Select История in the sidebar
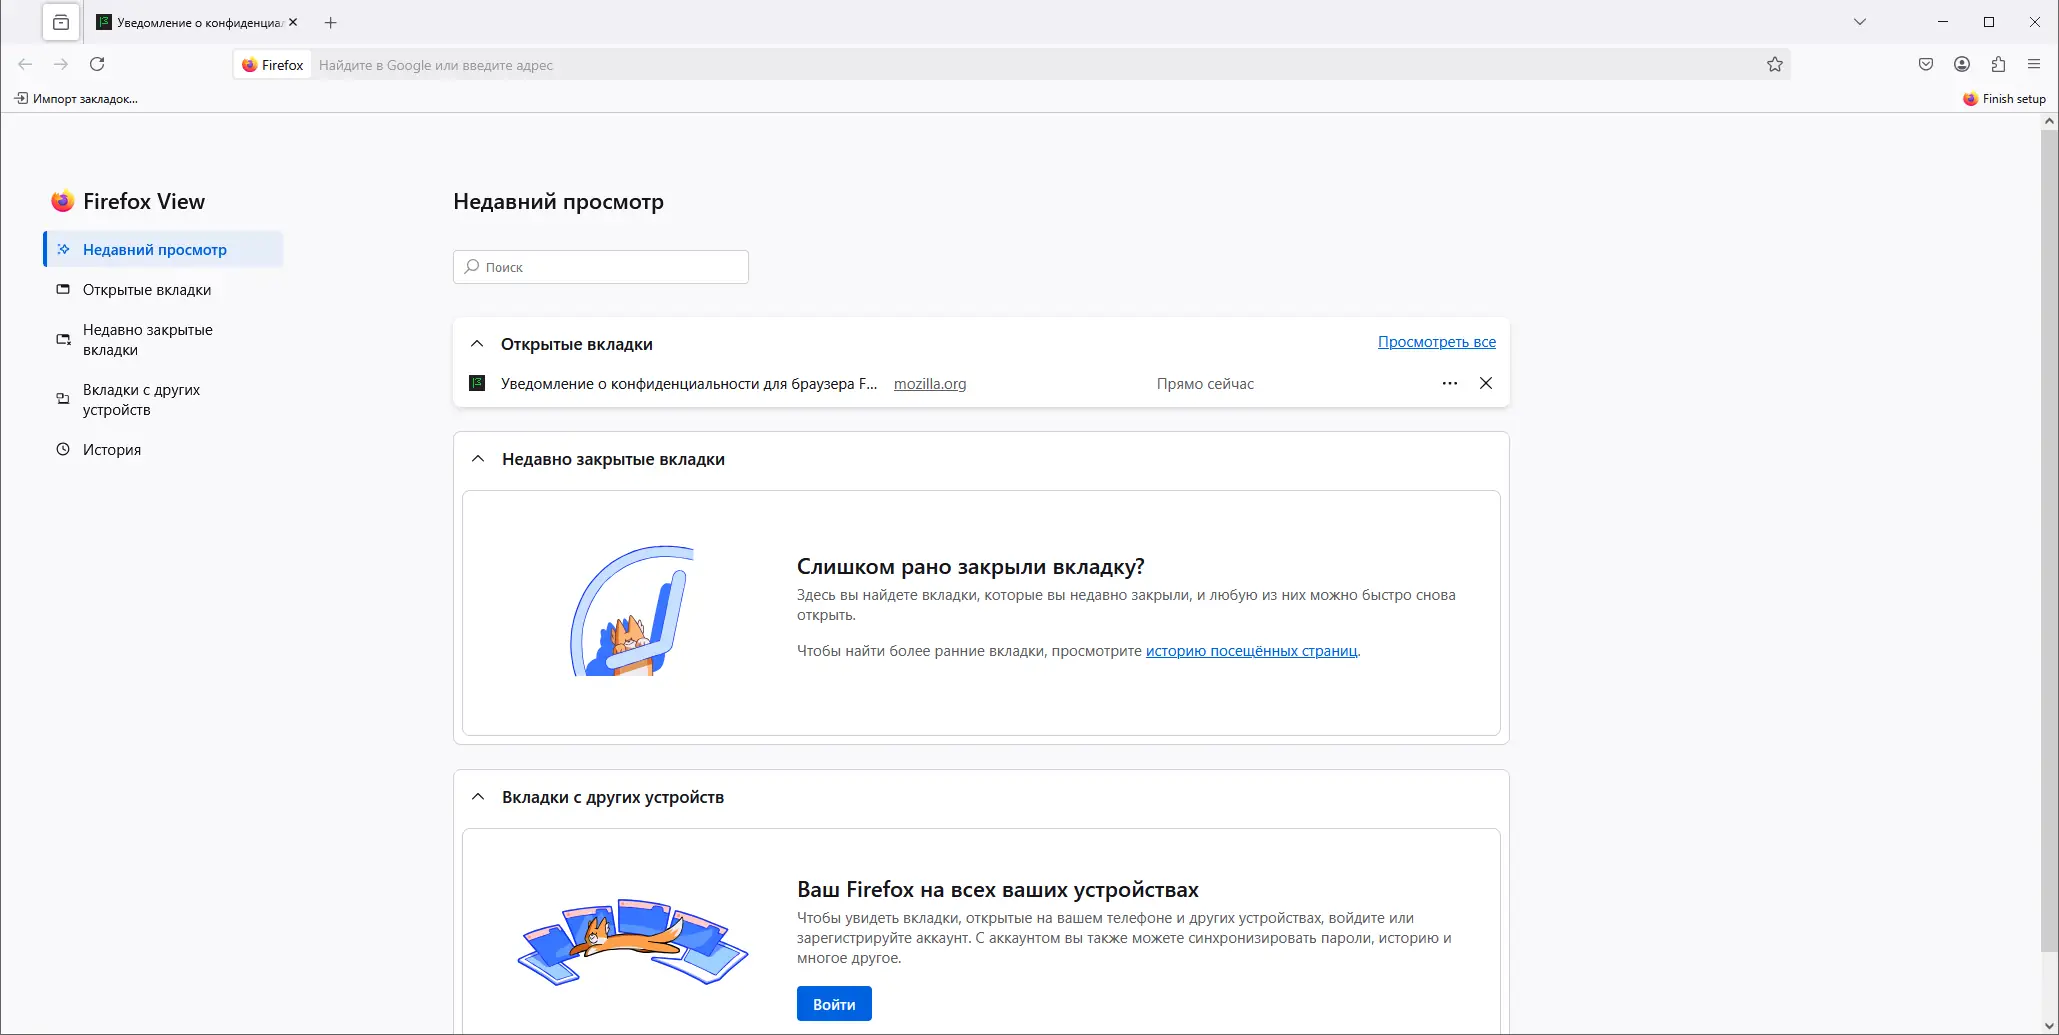Image resolution: width=2059 pixels, height=1035 pixels. [x=111, y=449]
